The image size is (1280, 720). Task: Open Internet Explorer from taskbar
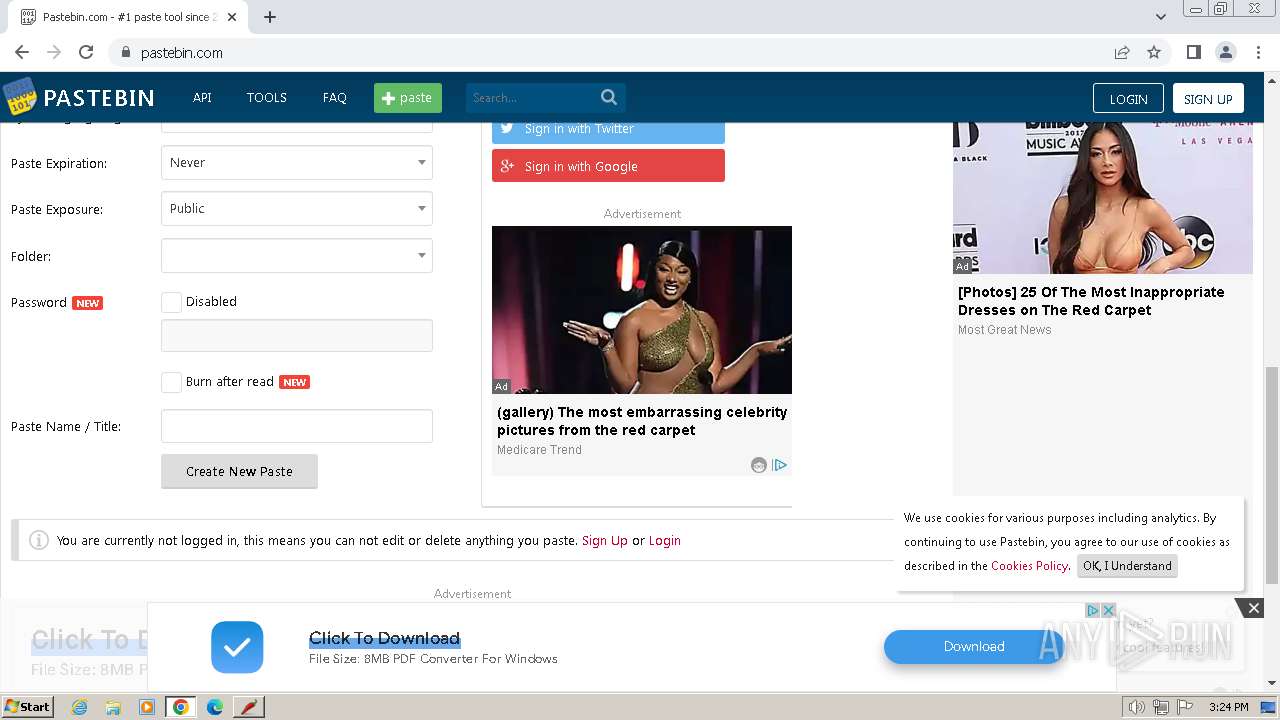coord(79,707)
